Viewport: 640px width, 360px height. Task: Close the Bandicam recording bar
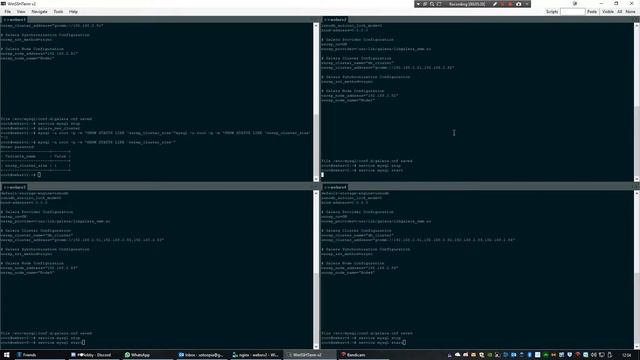[x=527, y=4]
